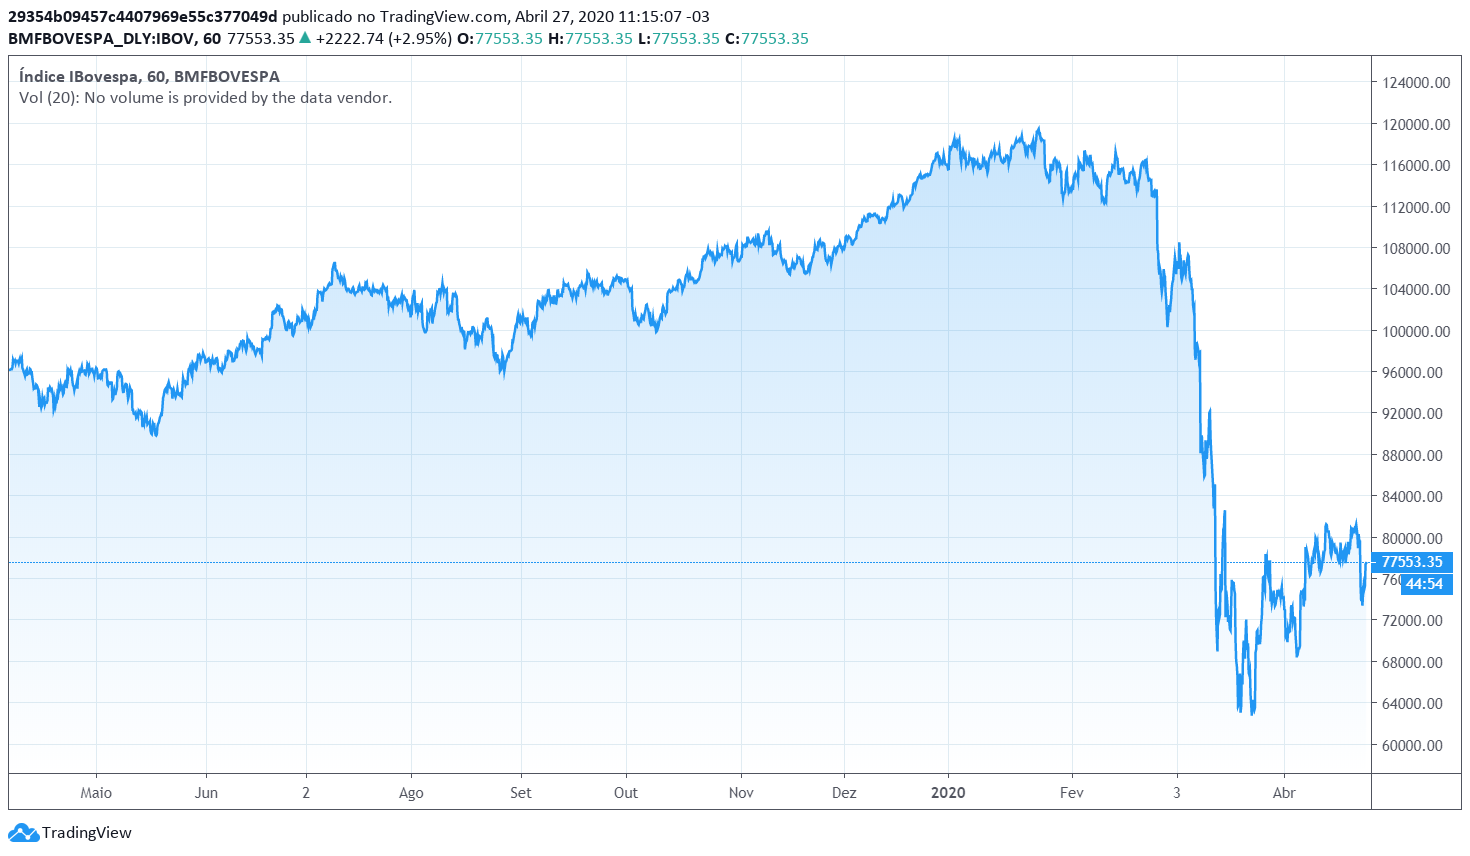Click "Fev" on the time axis

pyautogui.click(x=1072, y=791)
